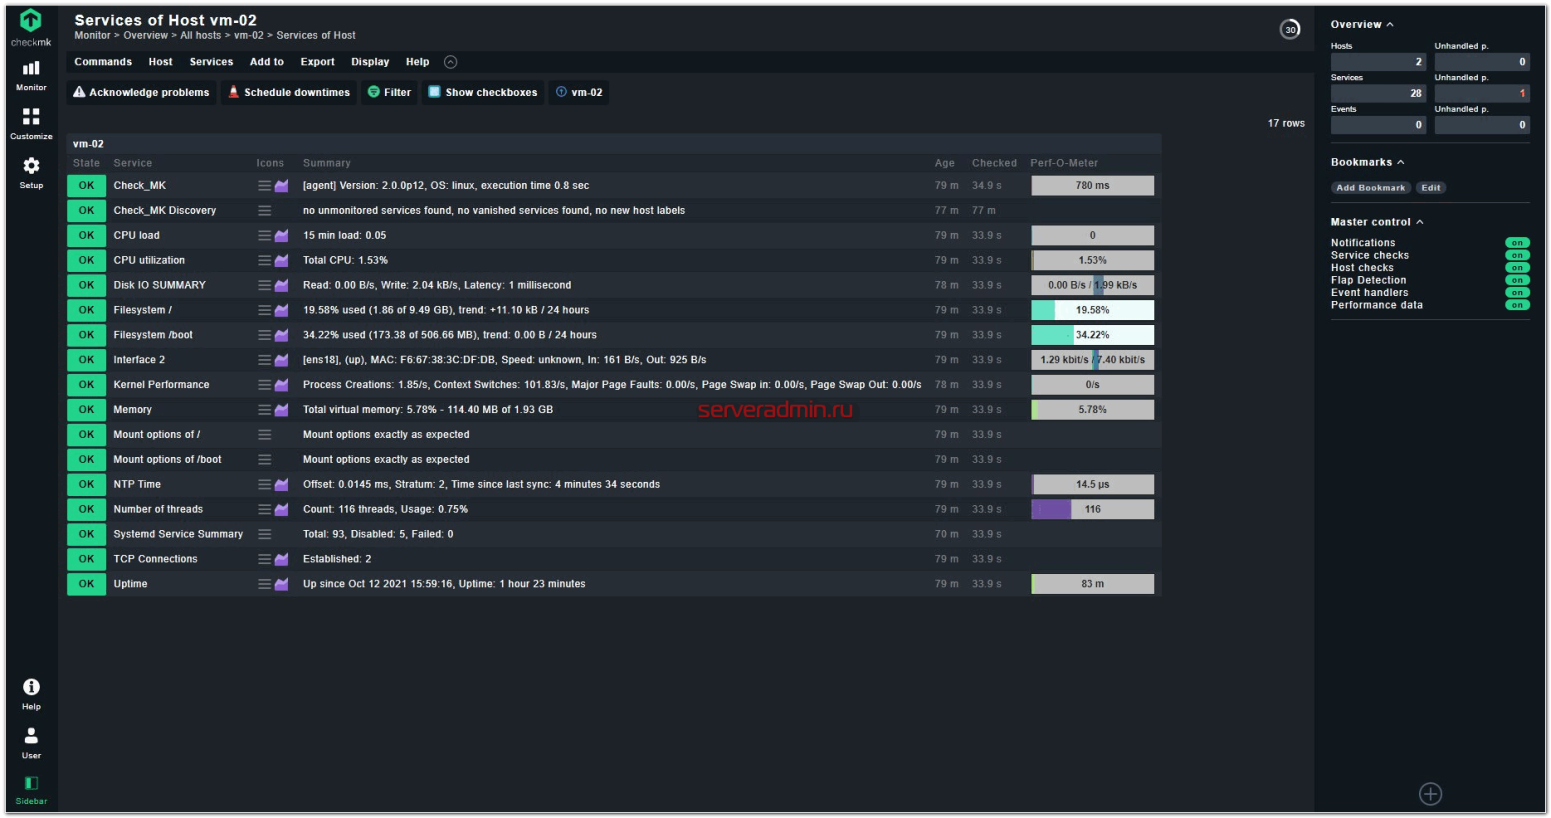Open action menu for CPU utilization service
Viewport: 1551px width, 818px height.
[264, 261]
